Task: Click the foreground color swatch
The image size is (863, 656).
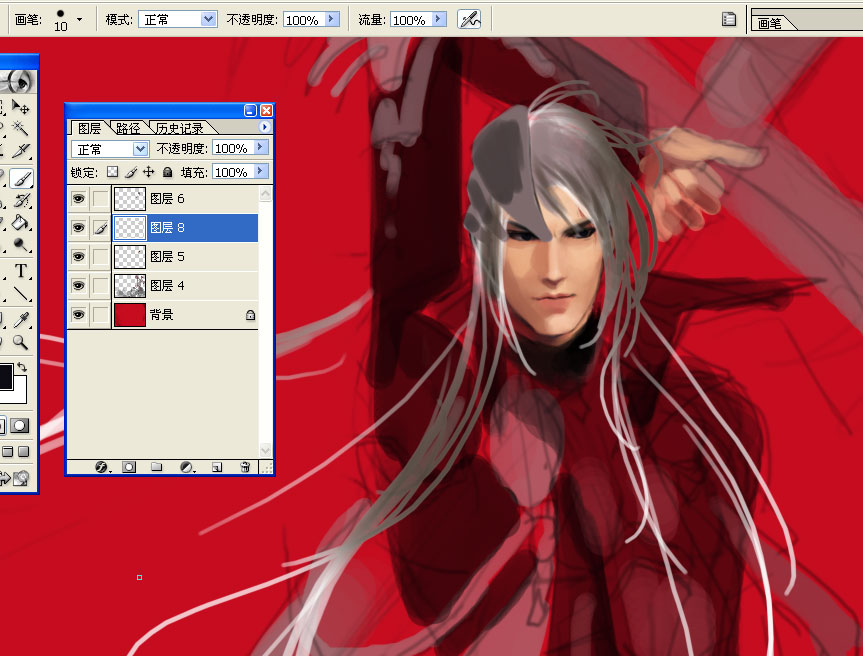Action: (x=6, y=376)
